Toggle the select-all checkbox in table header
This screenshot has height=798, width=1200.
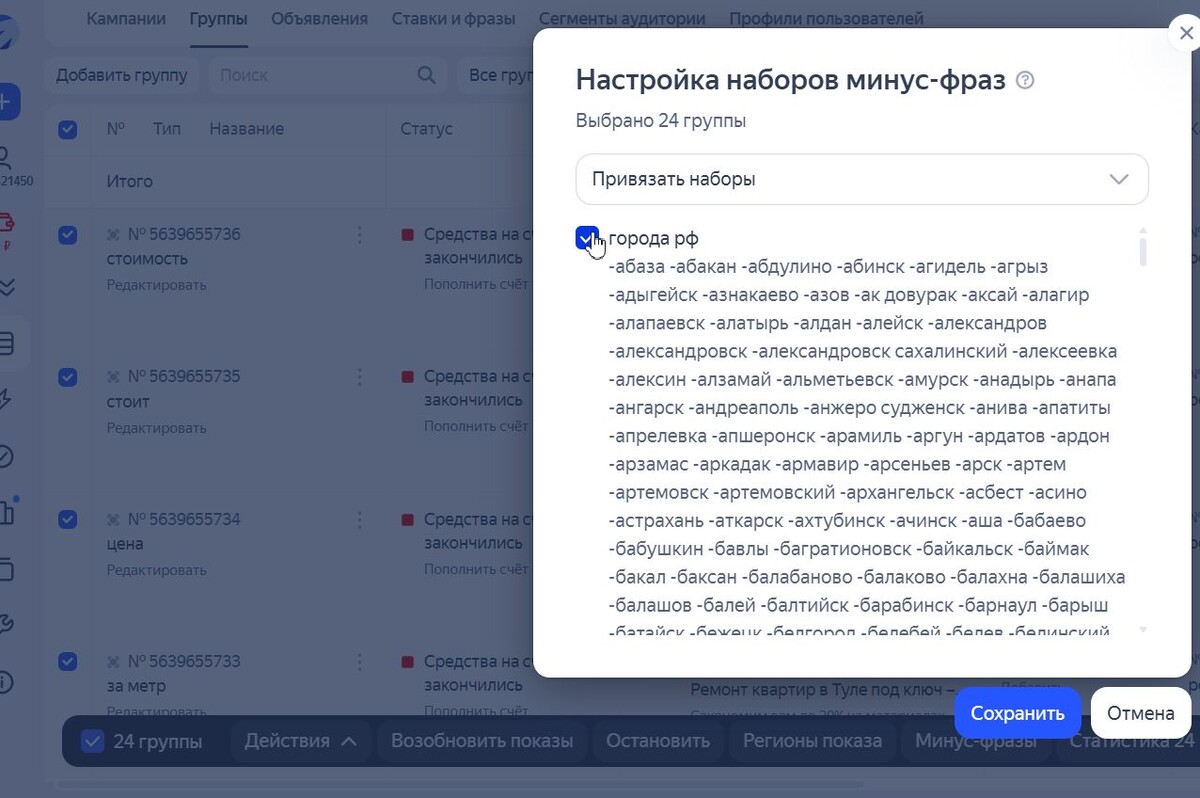(68, 129)
